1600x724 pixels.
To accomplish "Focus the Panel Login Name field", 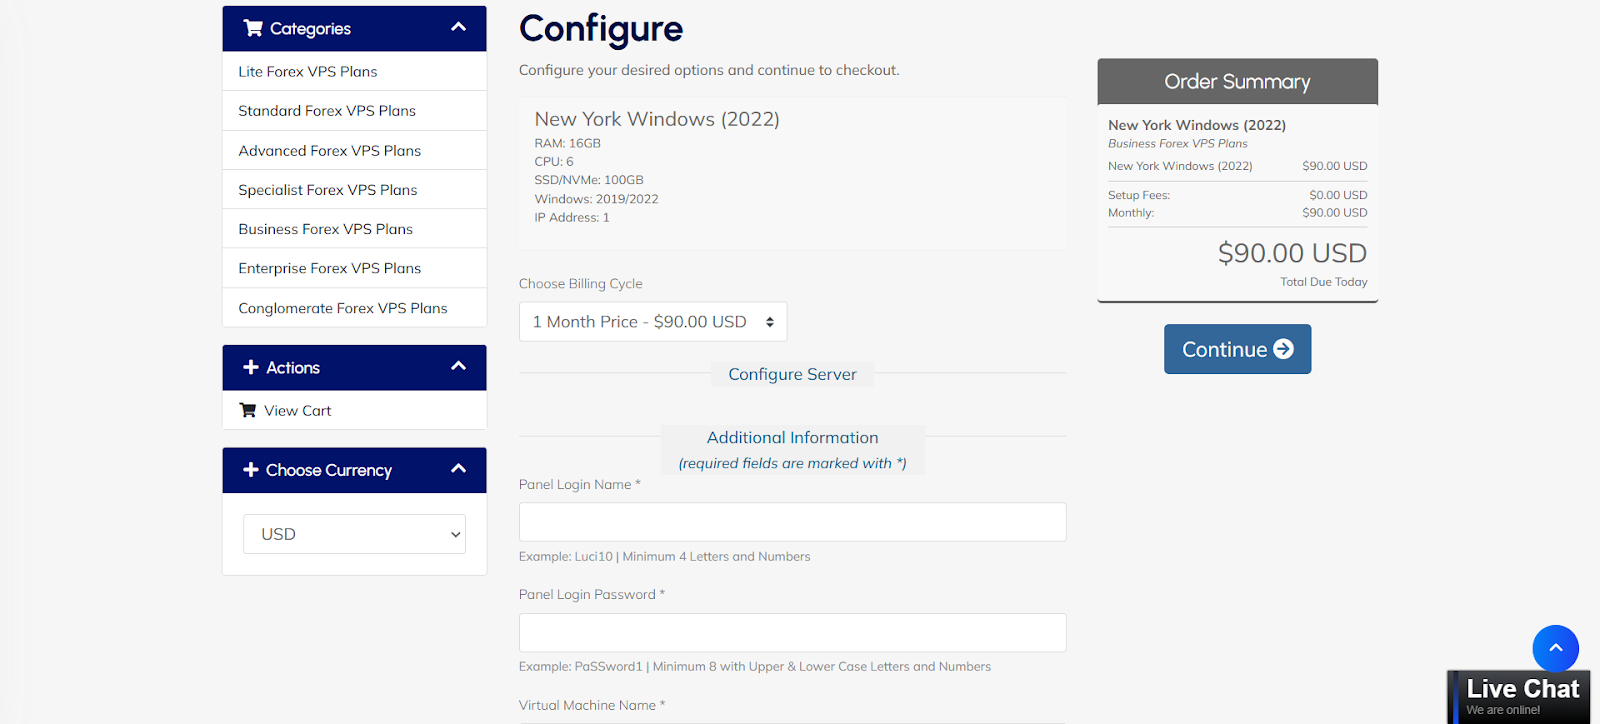I will (x=792, y=522).
